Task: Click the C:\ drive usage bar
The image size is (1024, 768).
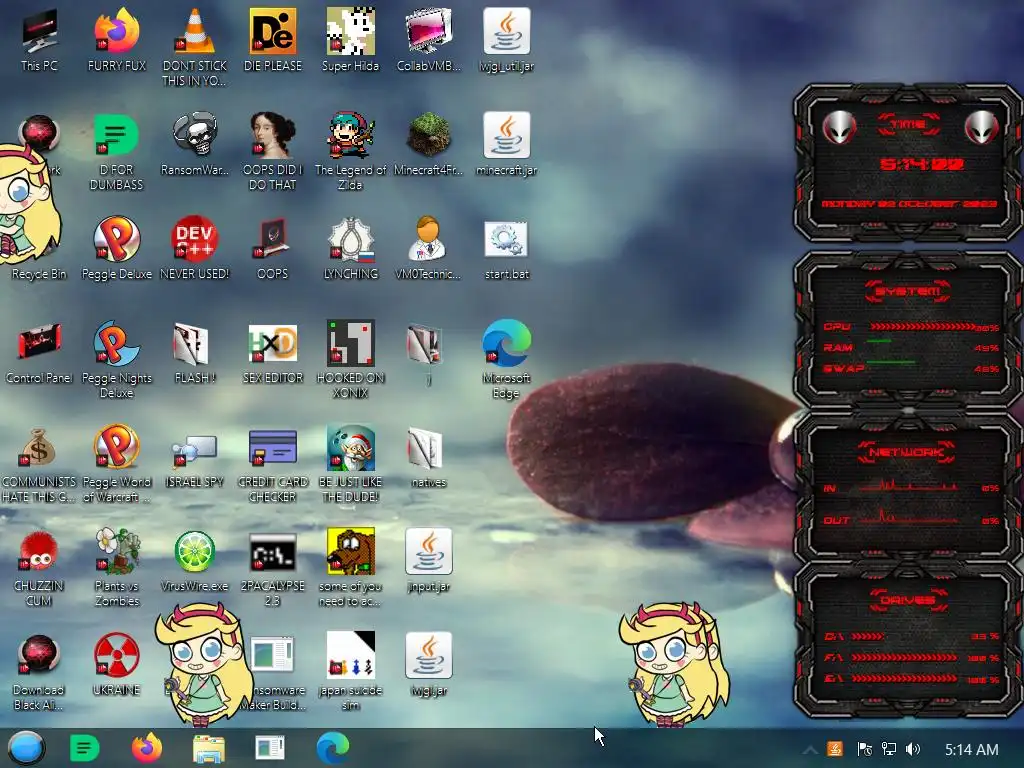Action: coord(869,635)
